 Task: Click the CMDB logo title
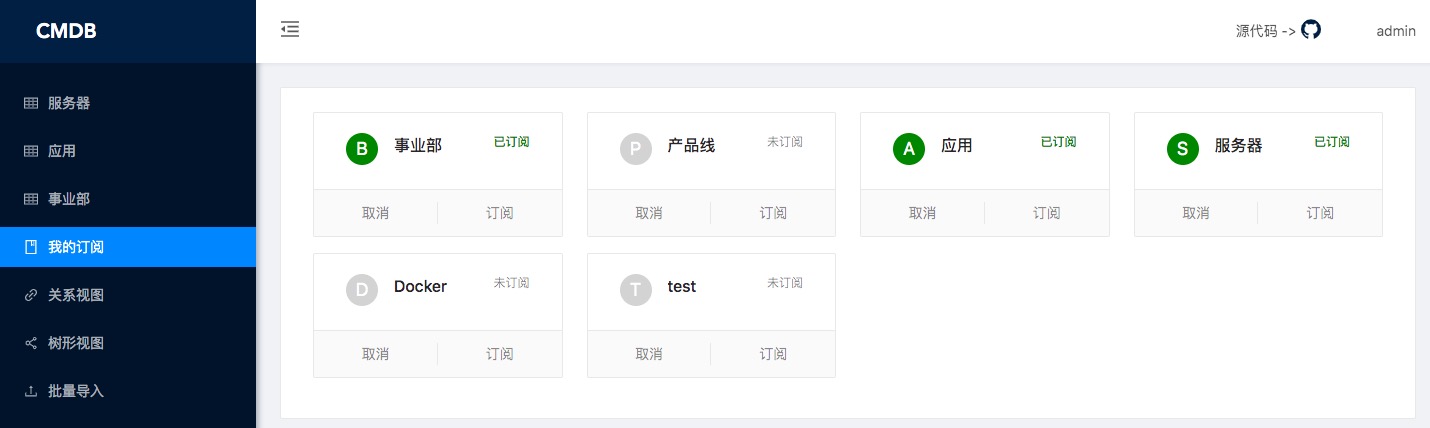tap(66, 31)
